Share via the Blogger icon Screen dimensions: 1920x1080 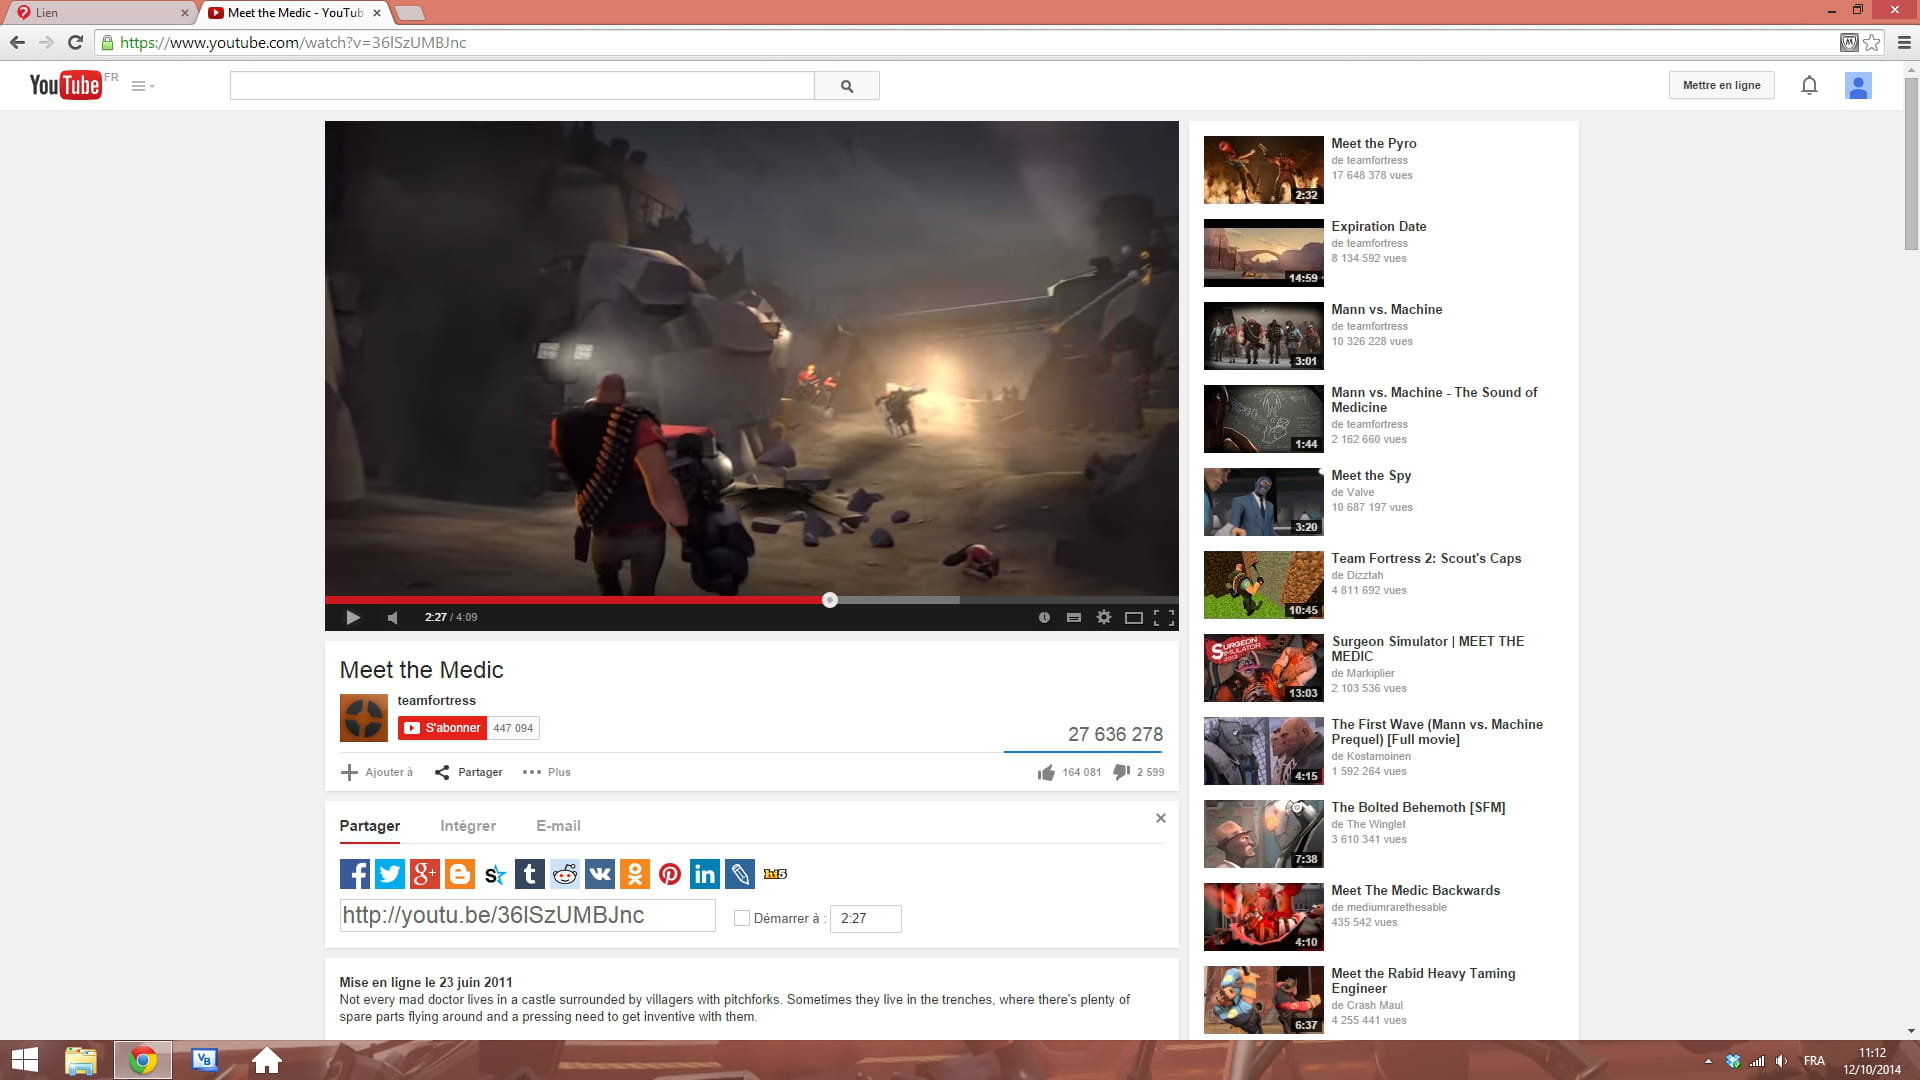459,874
